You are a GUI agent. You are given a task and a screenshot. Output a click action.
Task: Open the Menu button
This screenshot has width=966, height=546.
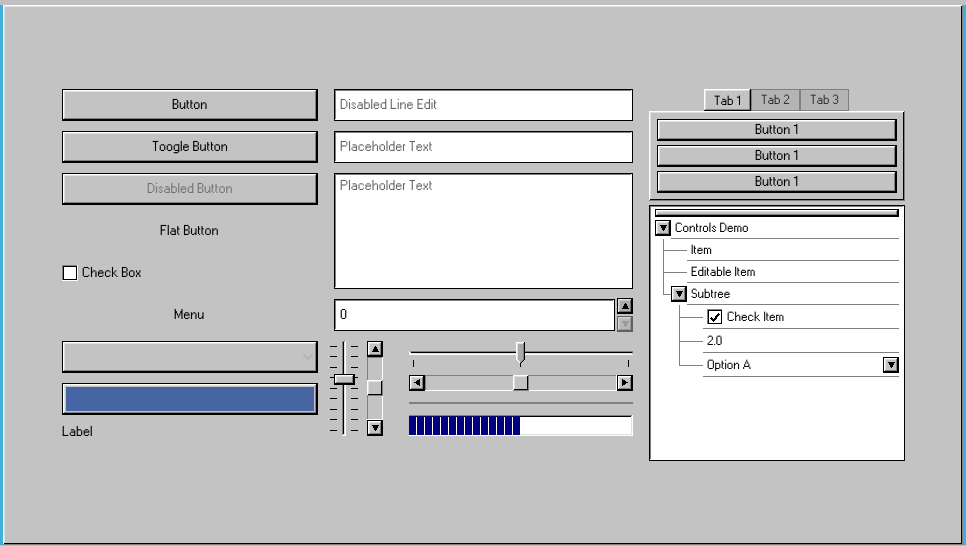tap(189, 314)
